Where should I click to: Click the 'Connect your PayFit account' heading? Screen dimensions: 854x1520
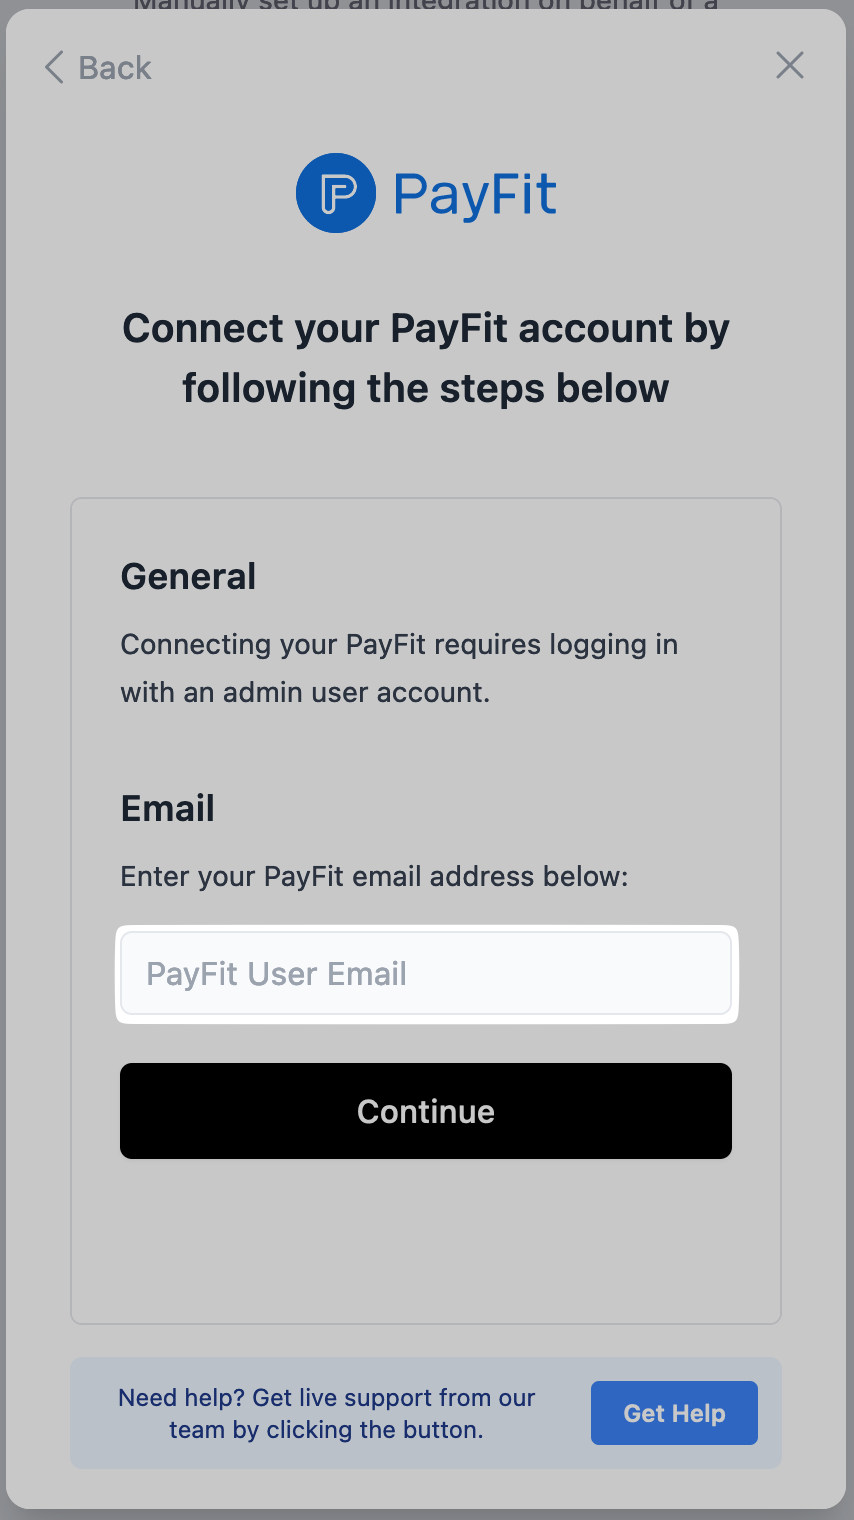pyautogui.click(x=426, y=329)
